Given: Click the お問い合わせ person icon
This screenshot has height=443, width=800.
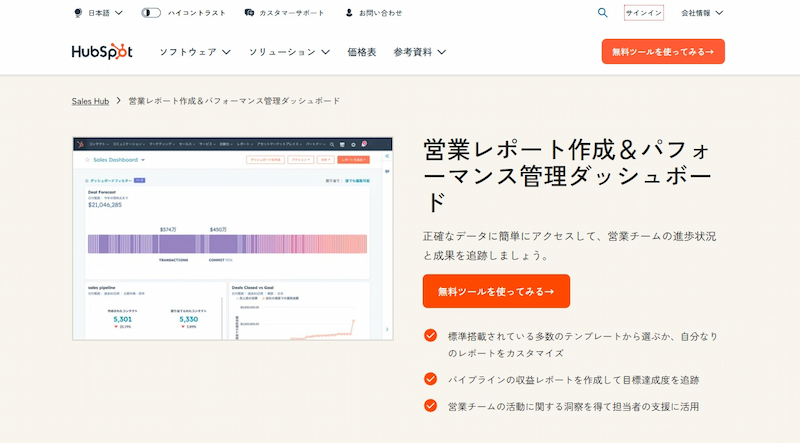Looking at the screenshot, I should point(349,13).
